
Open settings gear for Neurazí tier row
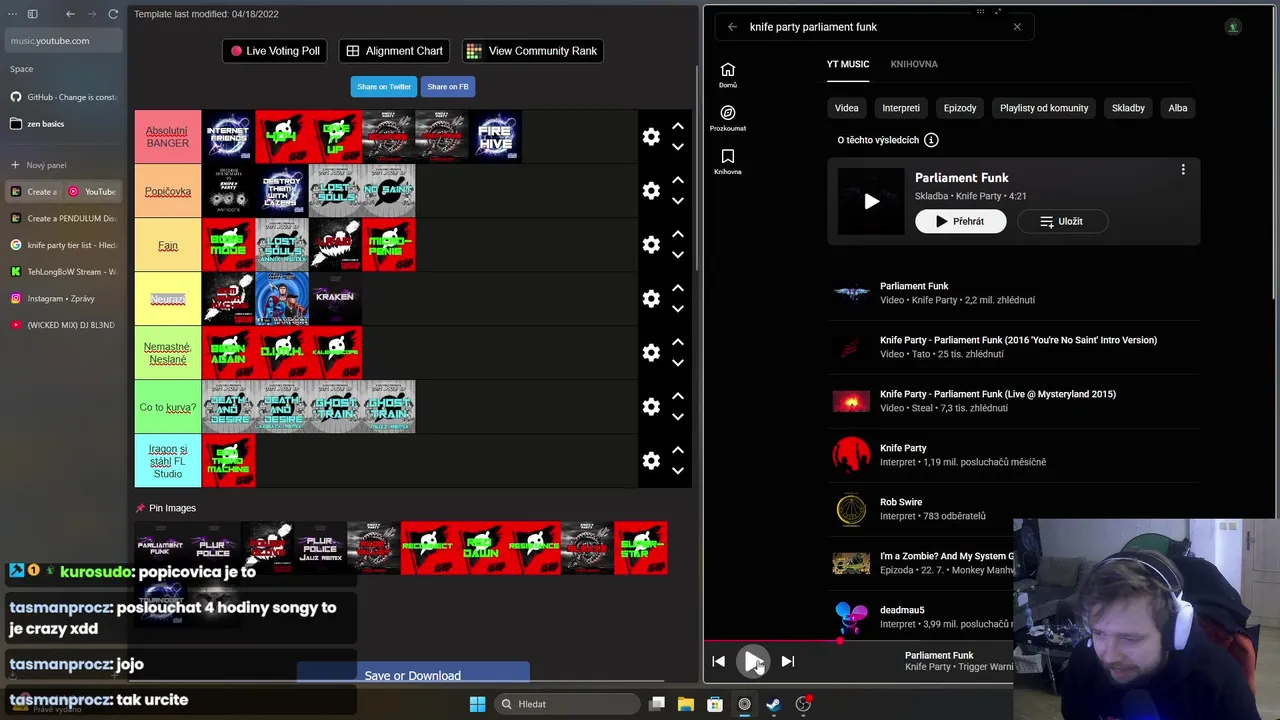651,299
